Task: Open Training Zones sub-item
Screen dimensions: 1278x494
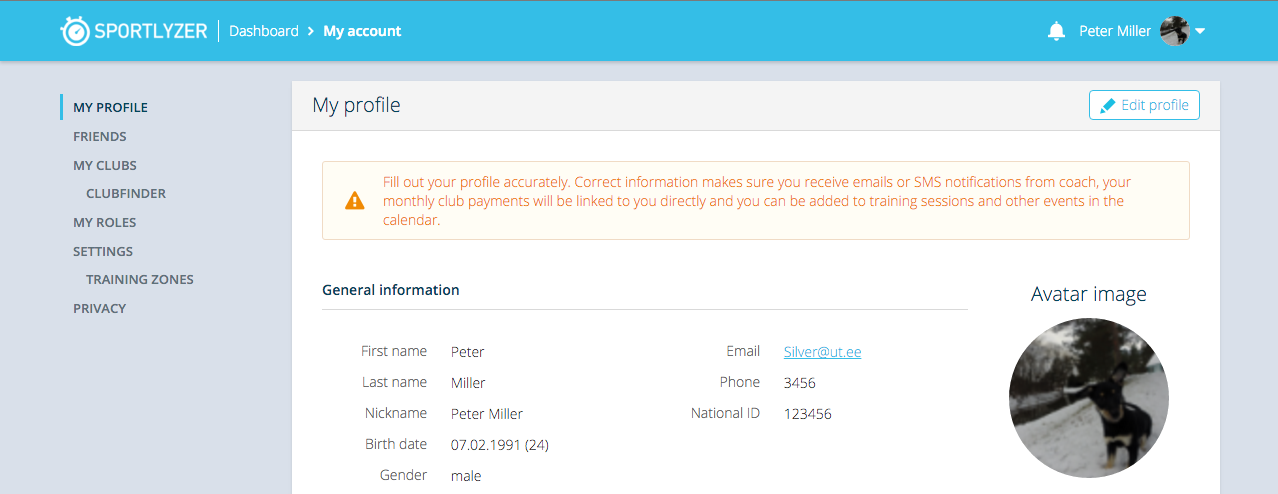Action: [x=140, y=280]
